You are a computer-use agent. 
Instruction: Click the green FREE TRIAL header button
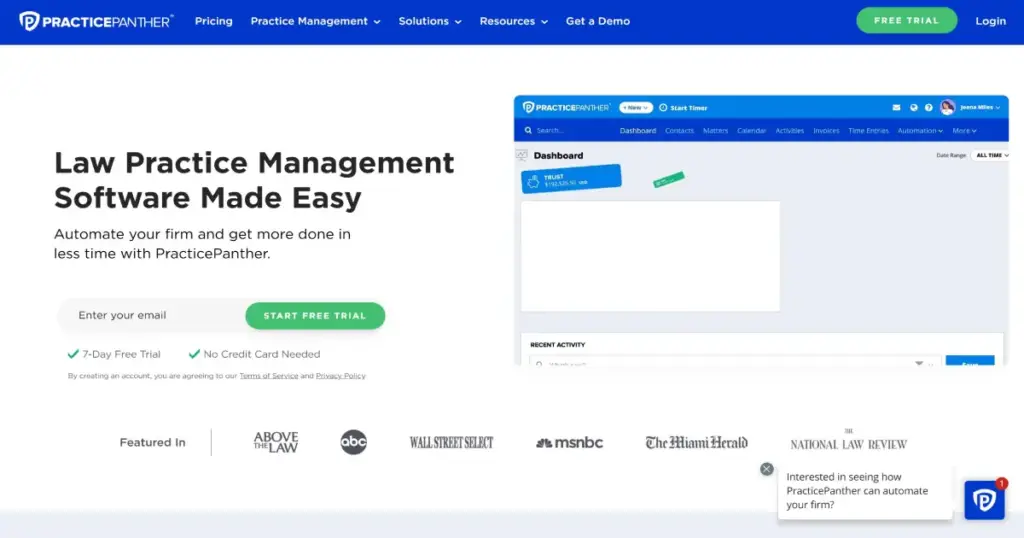(906, 21)
